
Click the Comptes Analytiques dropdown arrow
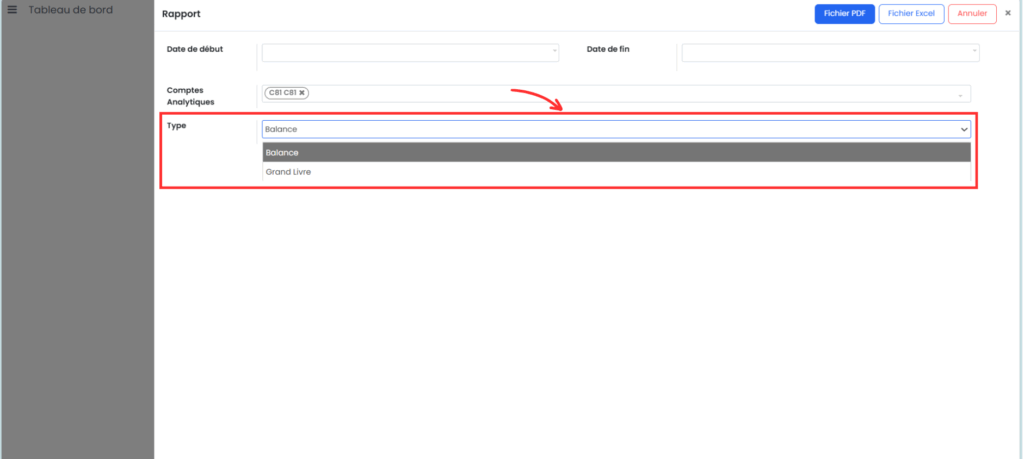tap(961, 95)
